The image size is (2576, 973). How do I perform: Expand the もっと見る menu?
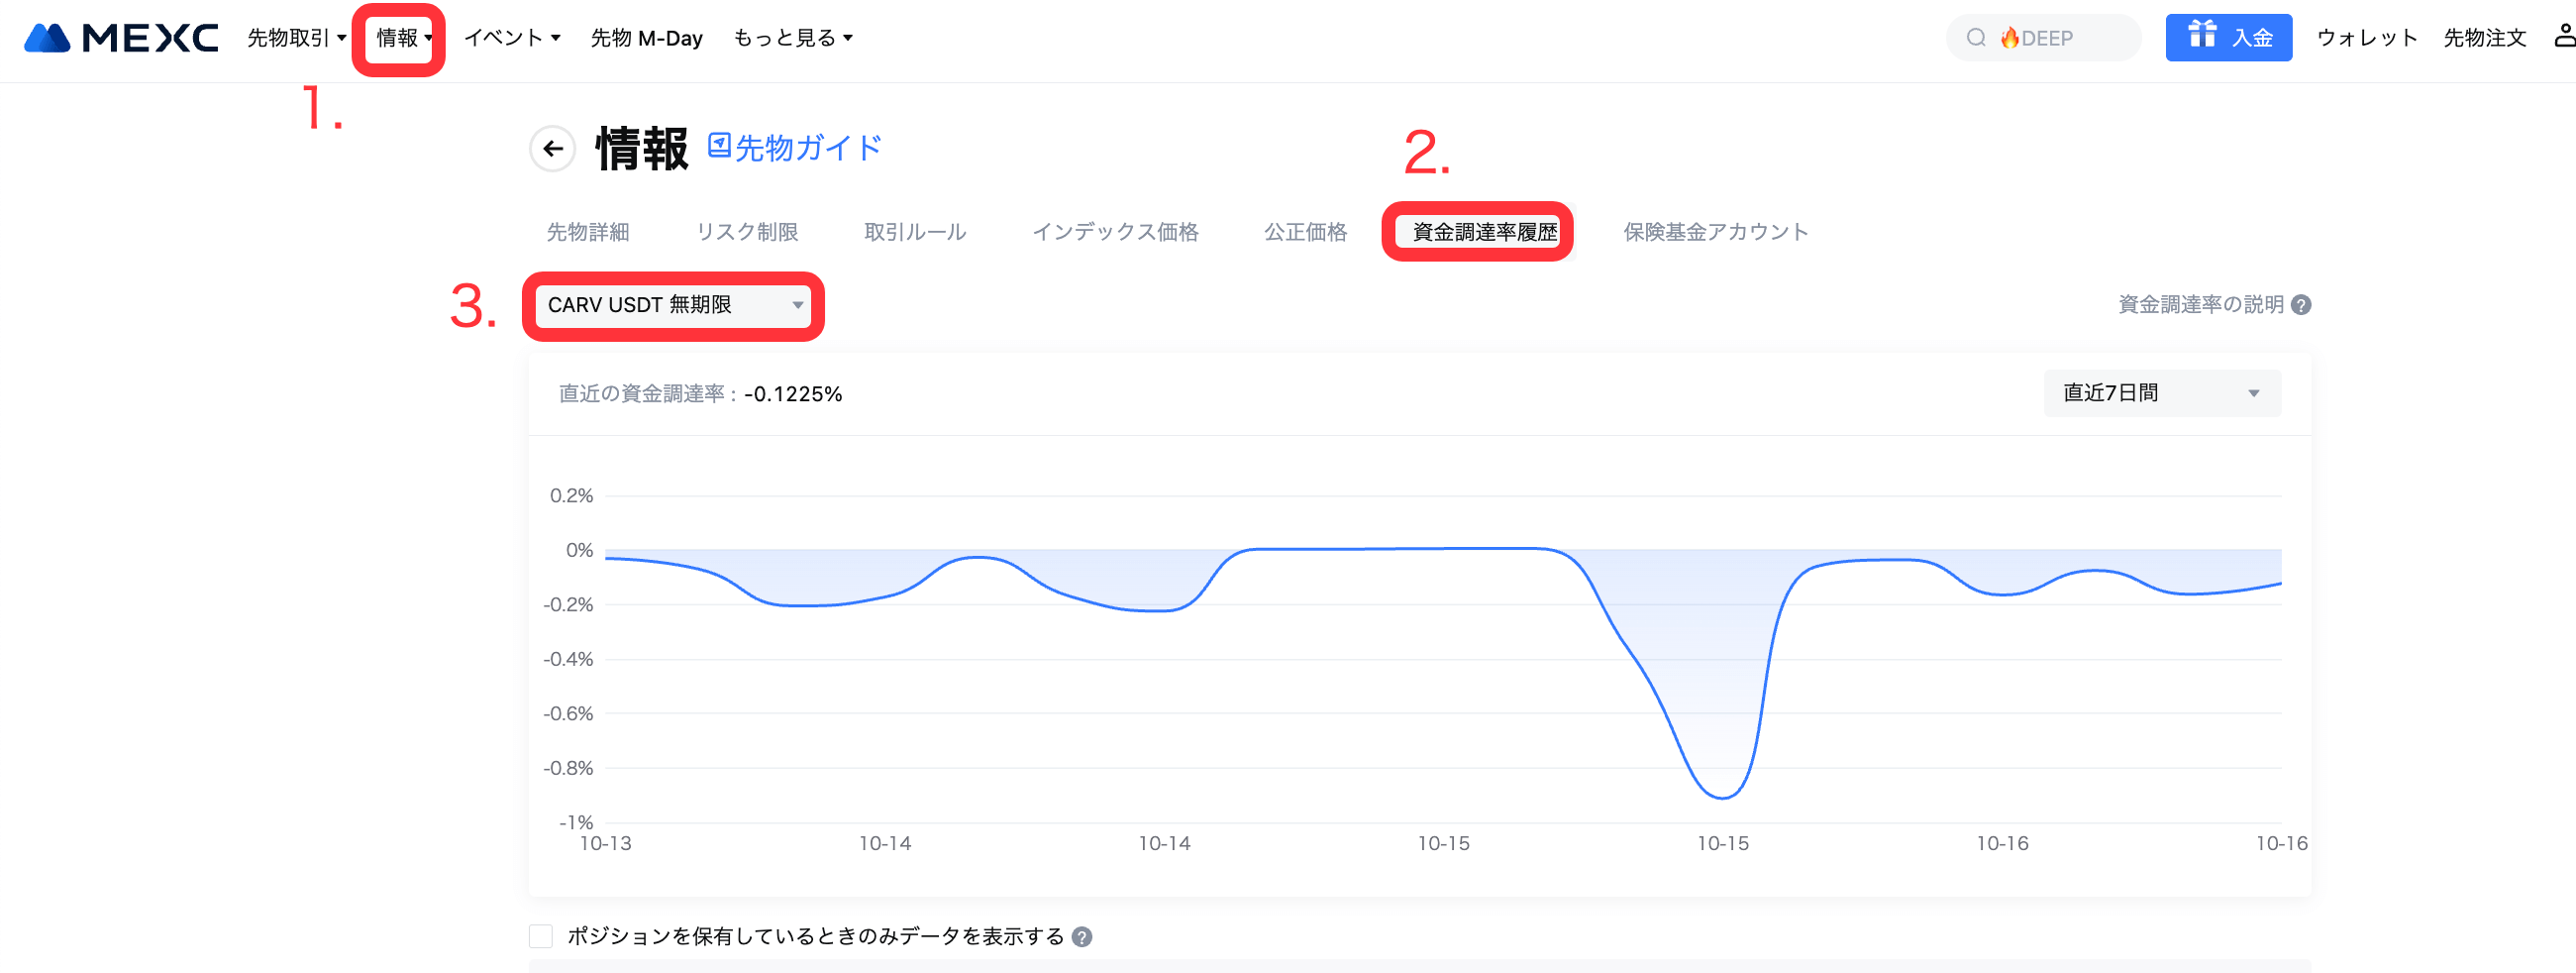coord(792,38)
